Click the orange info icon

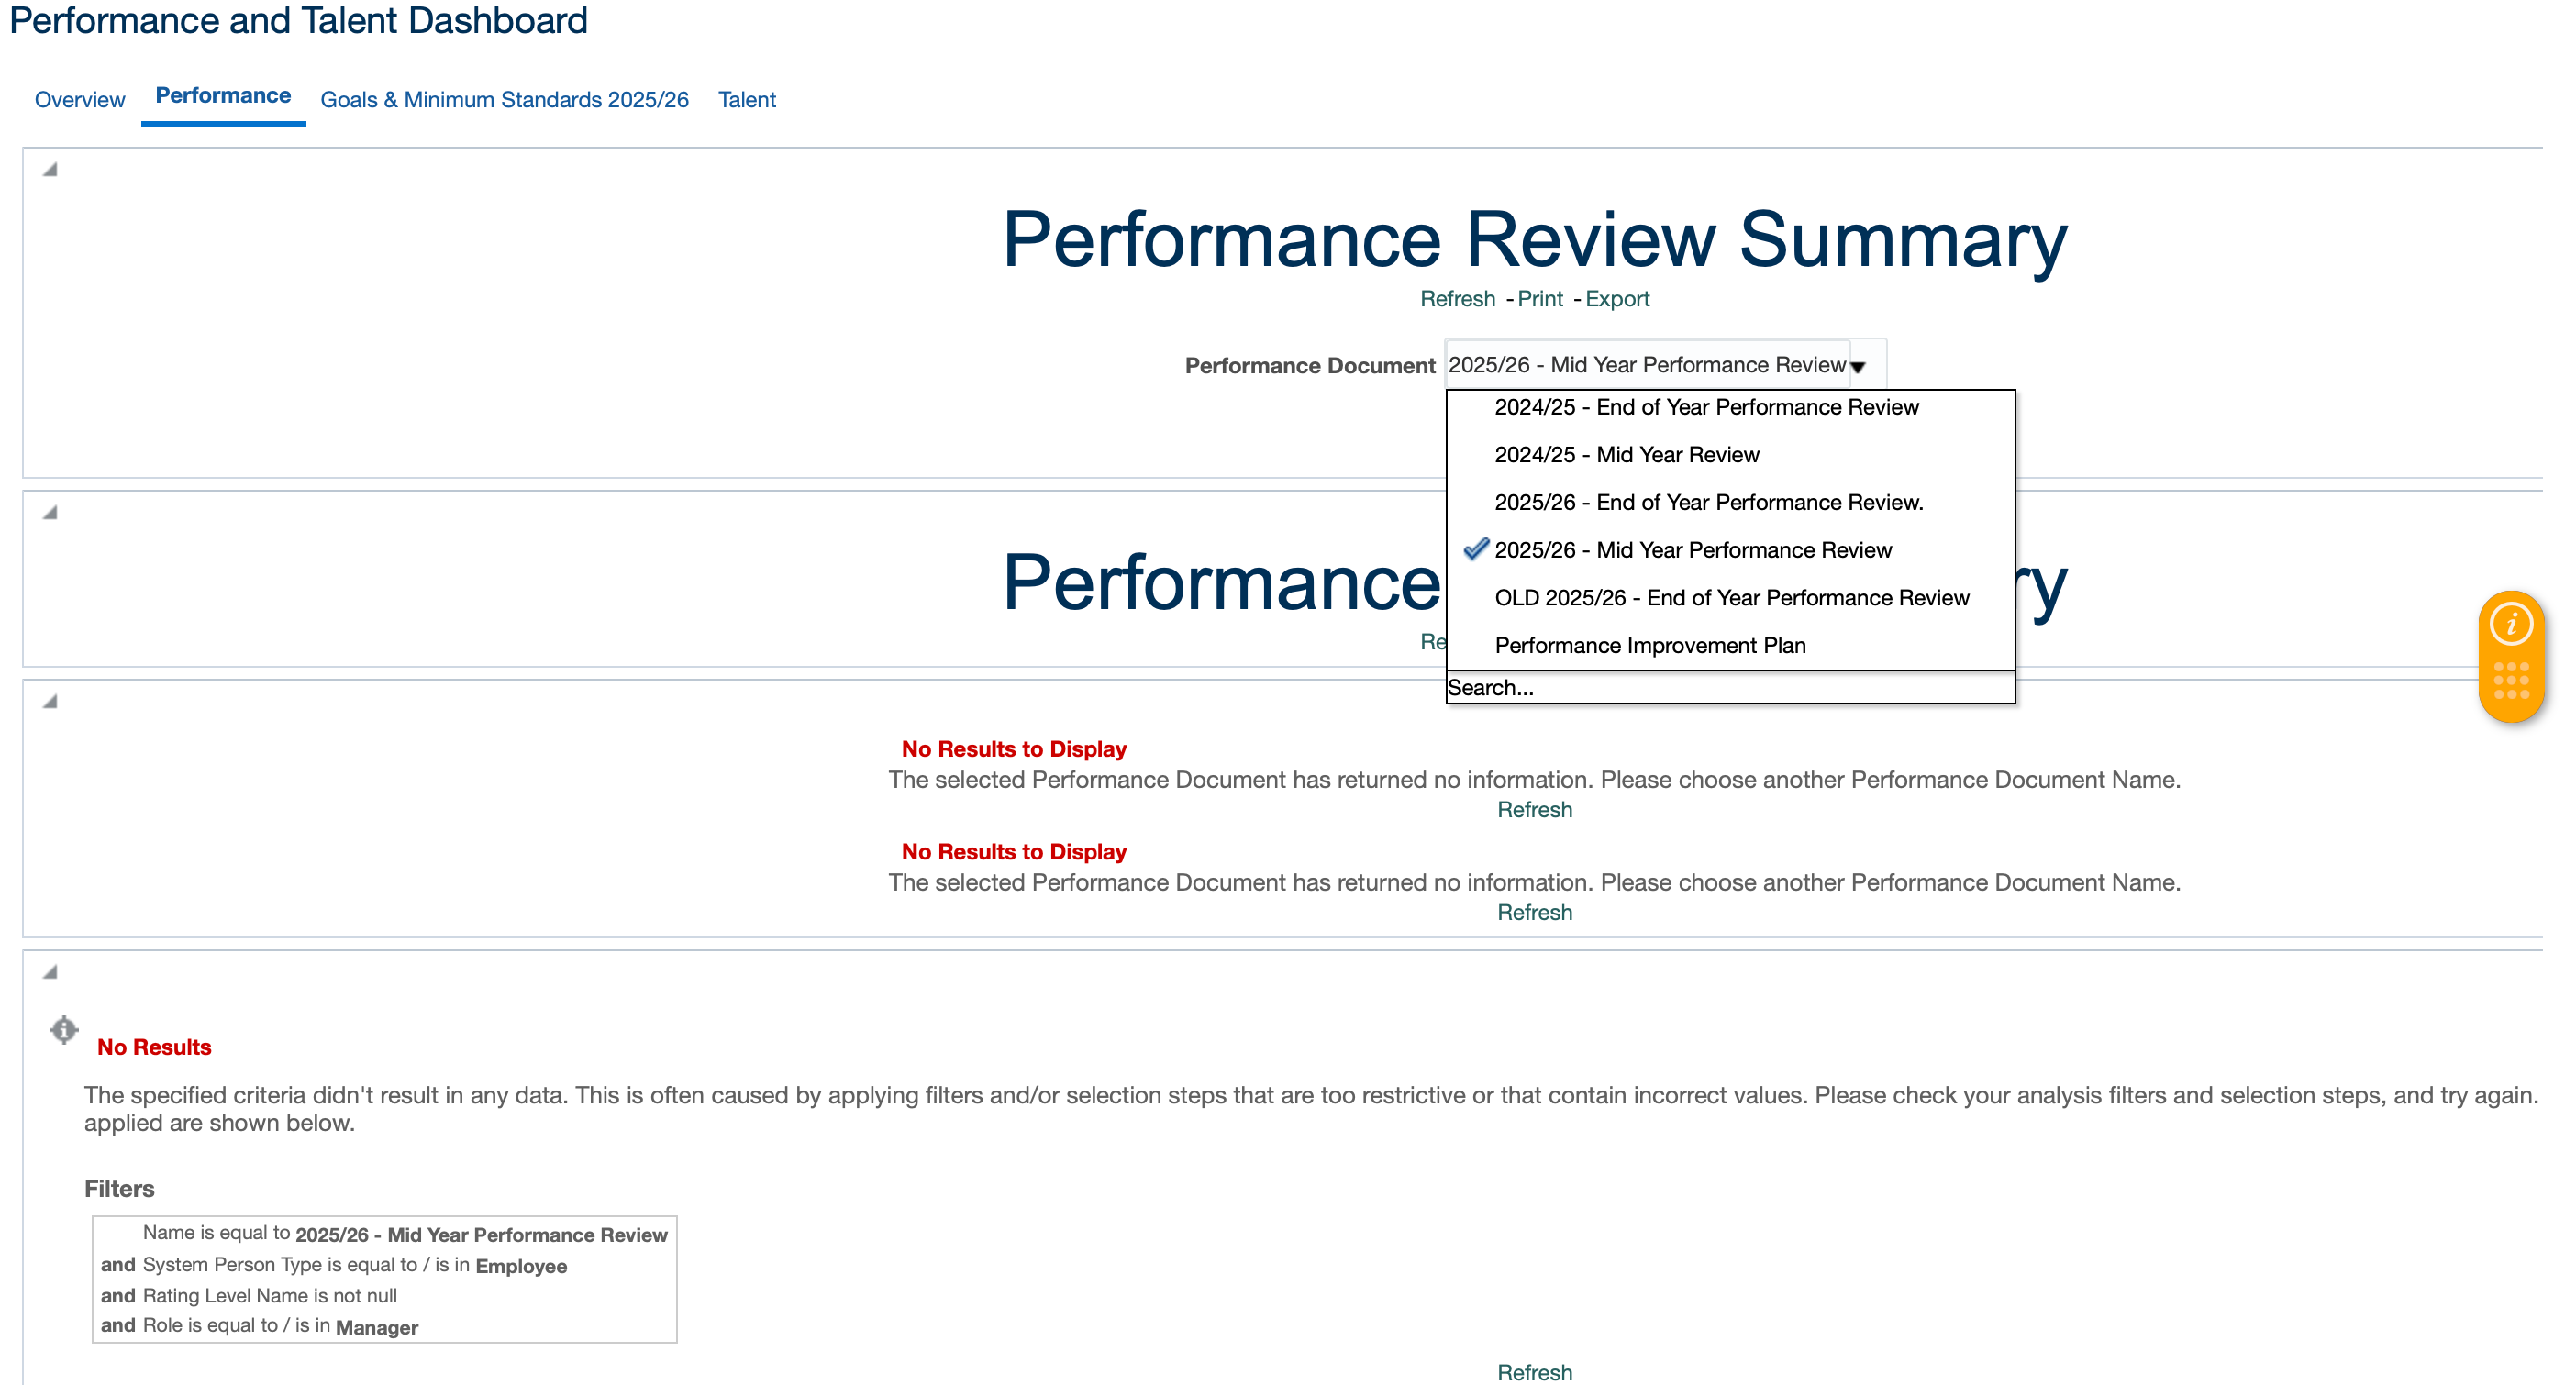2510,625
